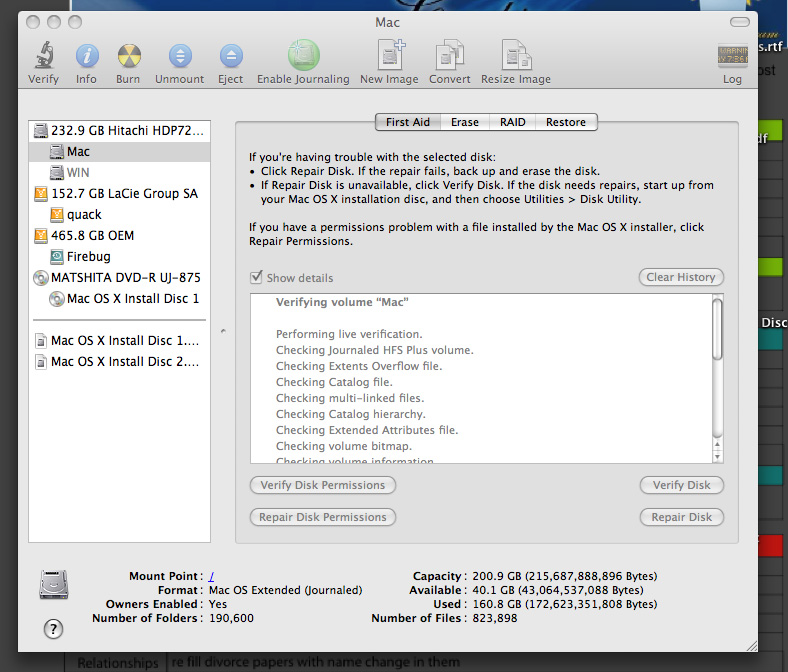Click the log scrollbar up arrow
788x672 pixels.
718,445
